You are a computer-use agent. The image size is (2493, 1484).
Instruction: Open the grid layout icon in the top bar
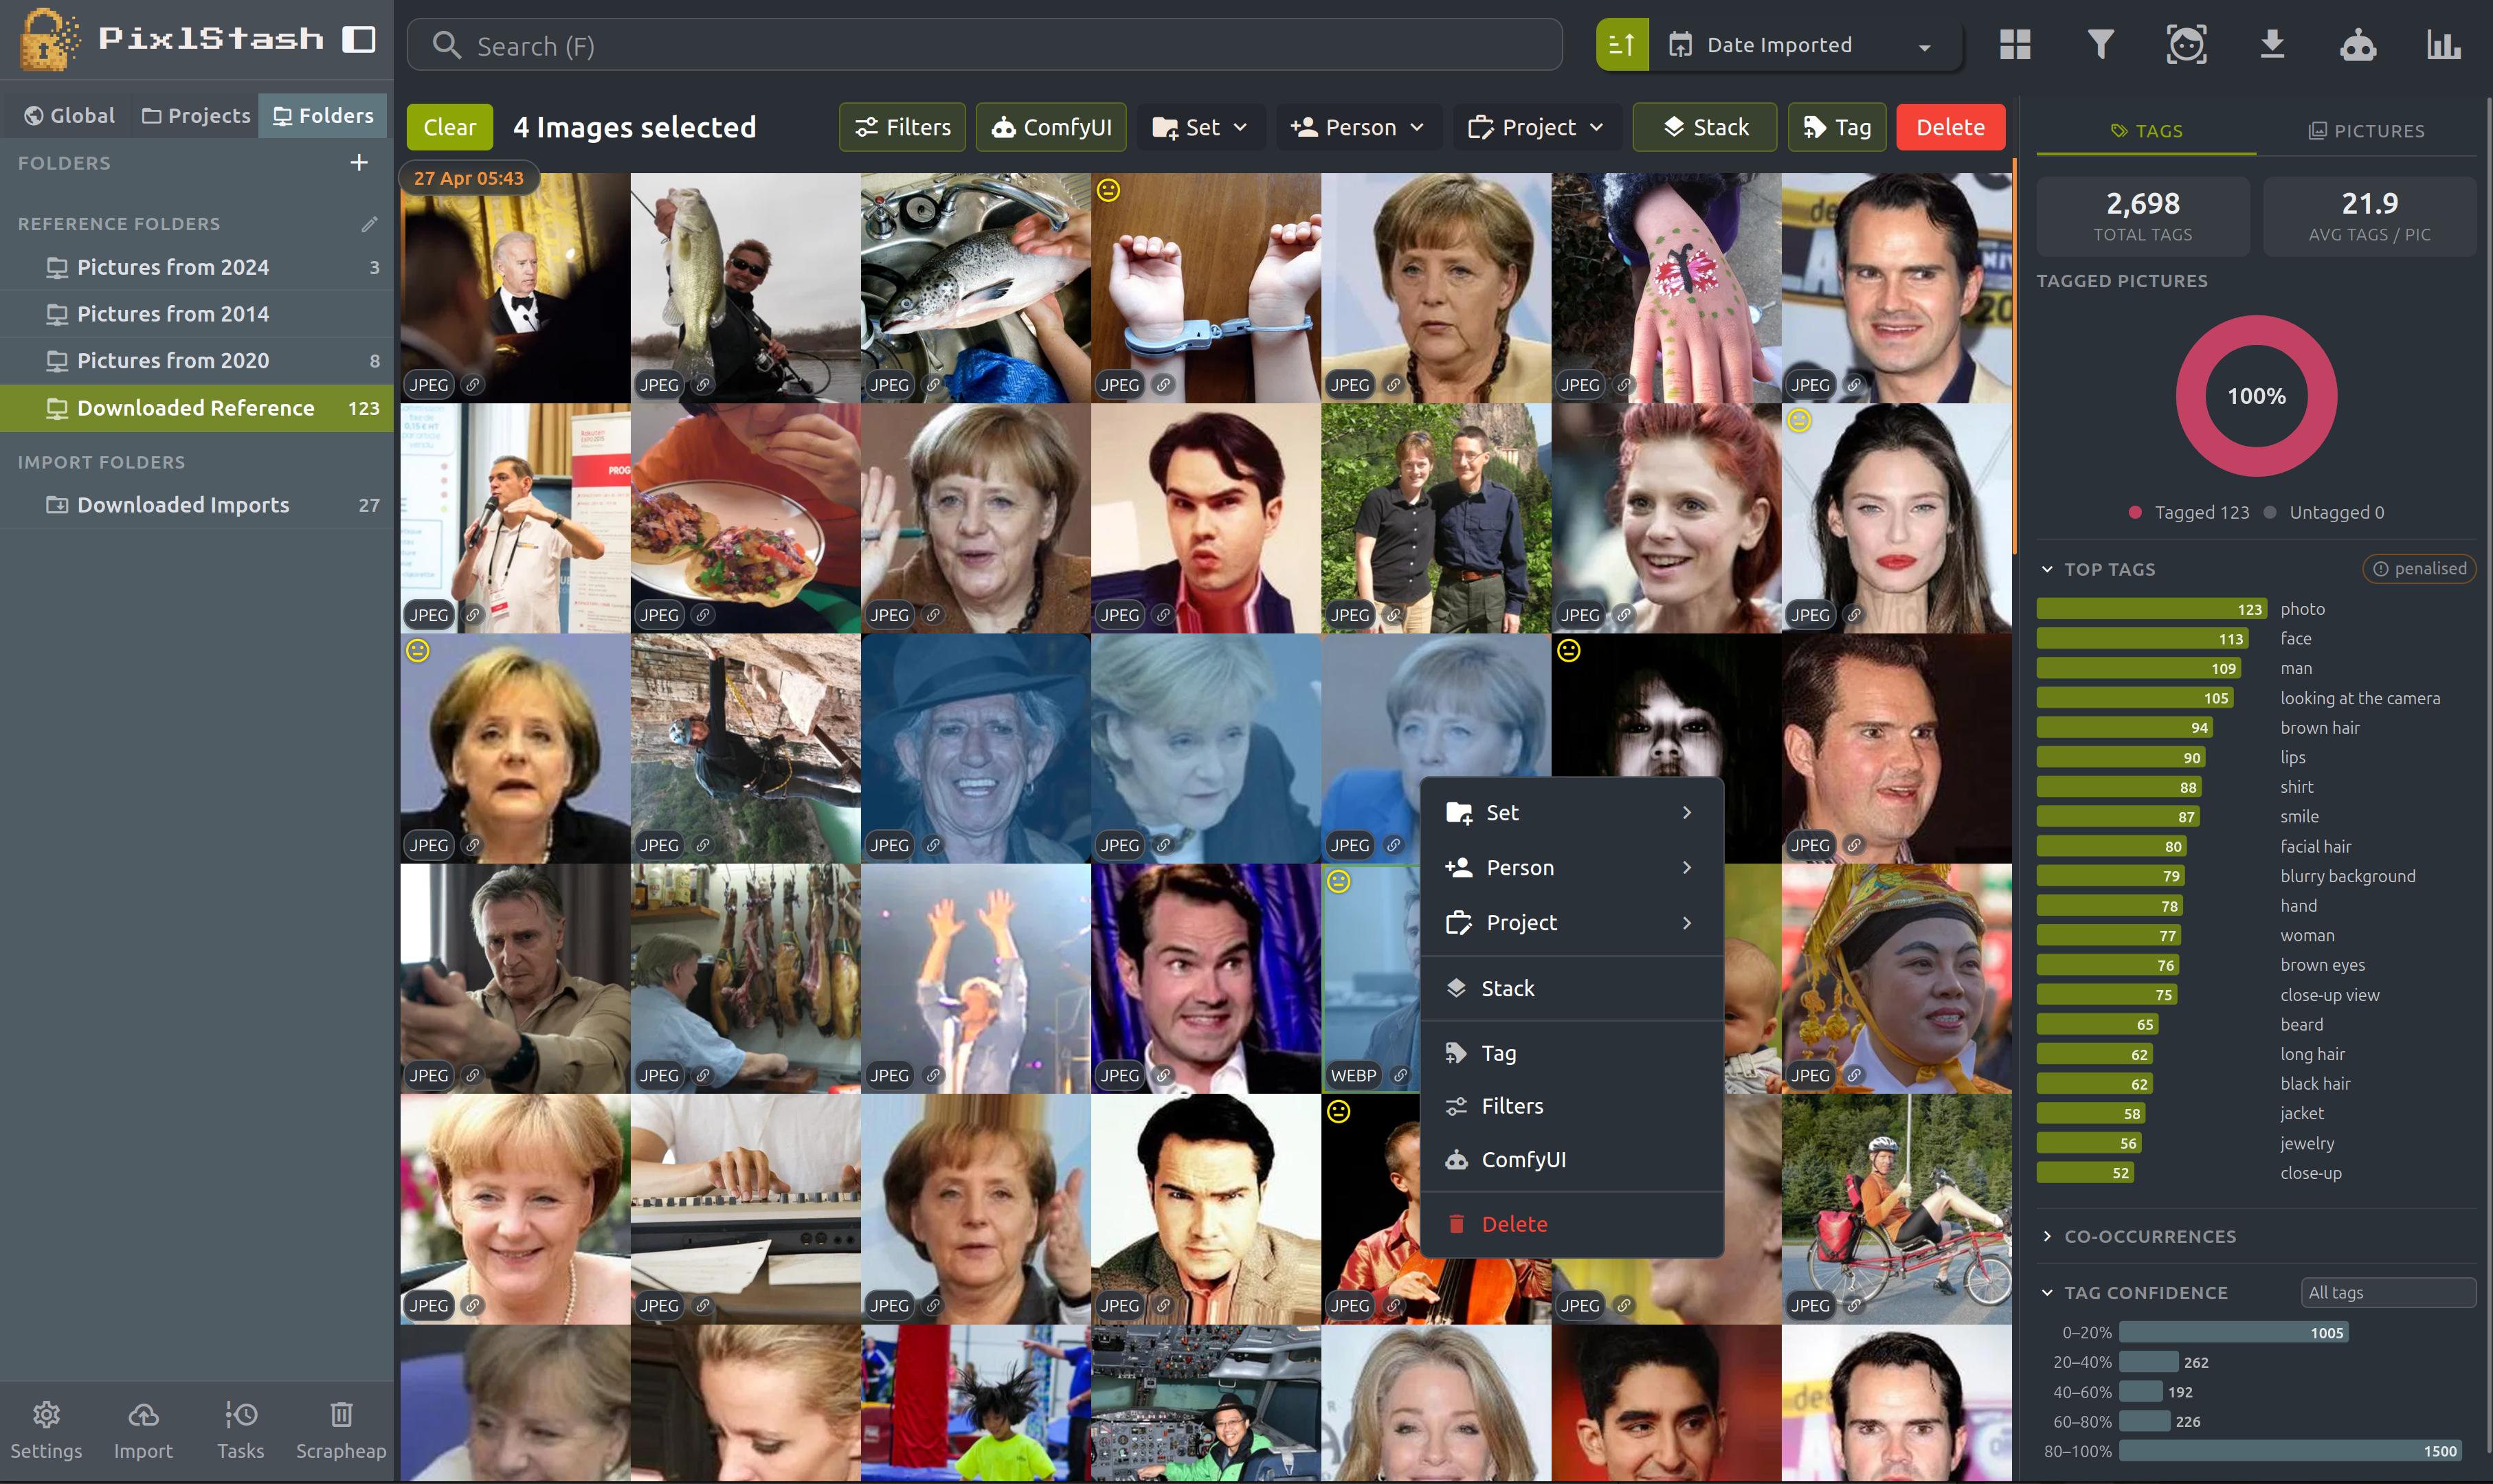click(x=2014, y=45)
